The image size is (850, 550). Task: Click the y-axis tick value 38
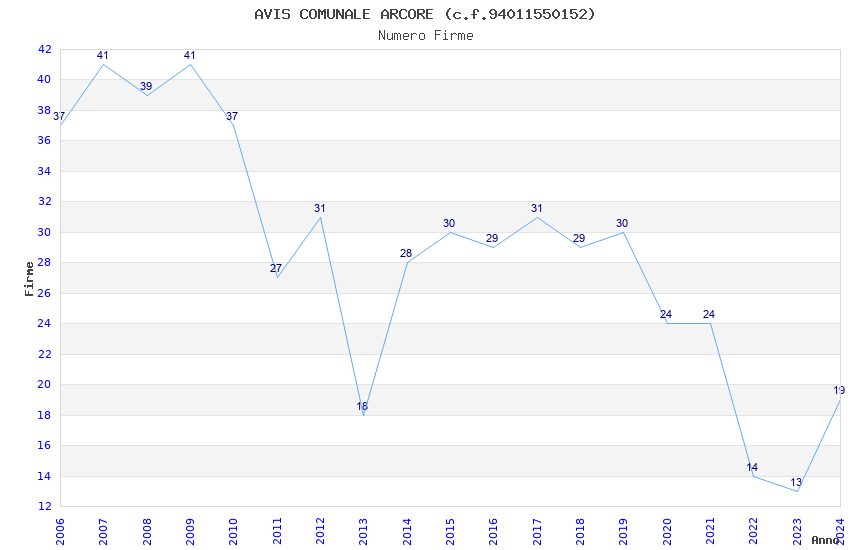(x=44, y=111)
